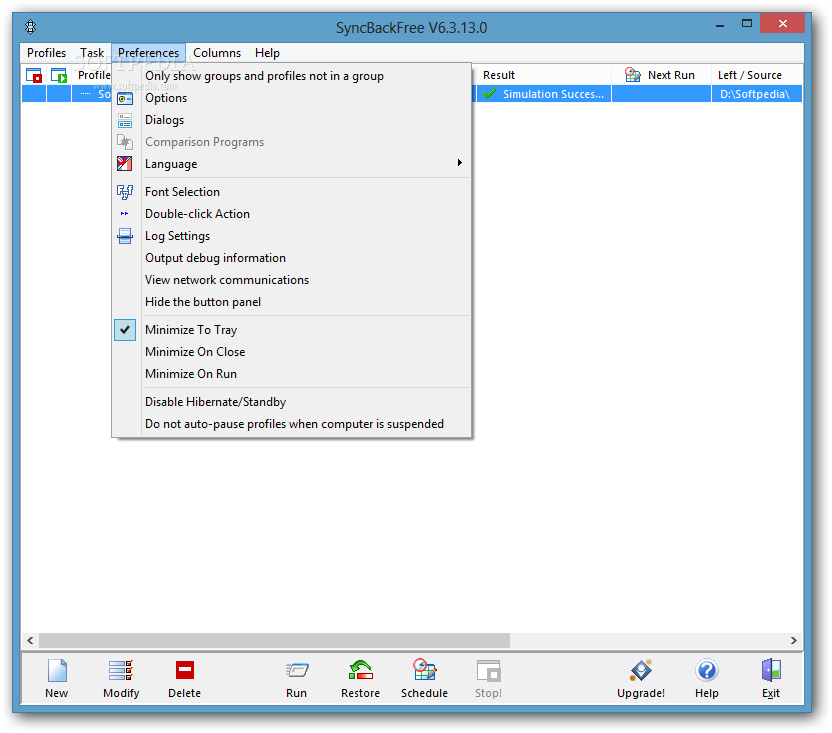Screen dimensions: 832x733
Task: Click the Double-click Action arrows icon
Action: 125,214
